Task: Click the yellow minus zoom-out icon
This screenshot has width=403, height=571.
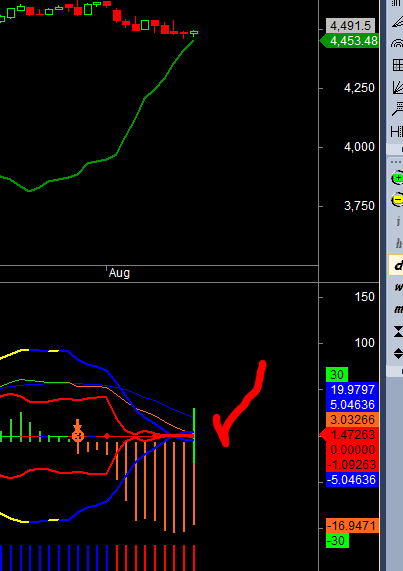Action: pyautogui.click(x=398, y=200)
